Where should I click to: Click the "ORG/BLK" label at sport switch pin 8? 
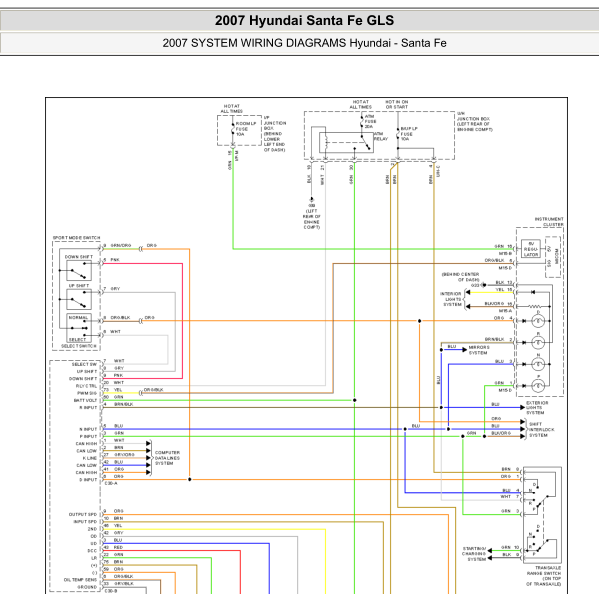120,317
